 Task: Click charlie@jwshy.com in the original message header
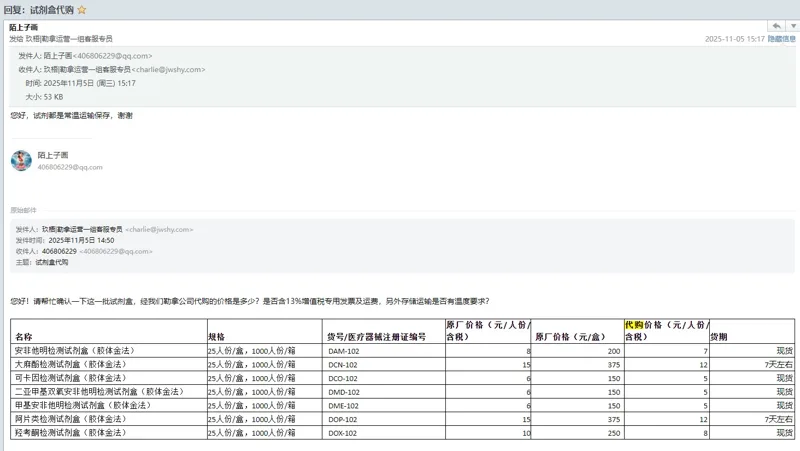159,230
